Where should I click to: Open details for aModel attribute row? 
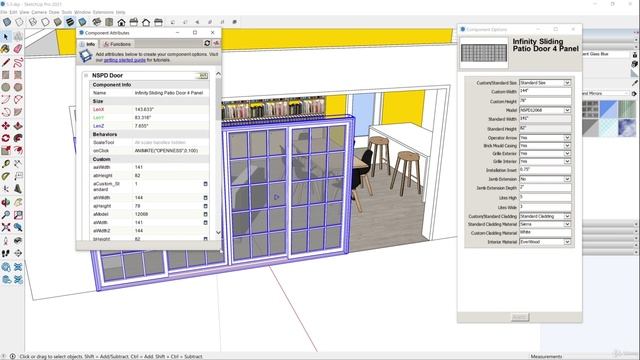[205, 214]
